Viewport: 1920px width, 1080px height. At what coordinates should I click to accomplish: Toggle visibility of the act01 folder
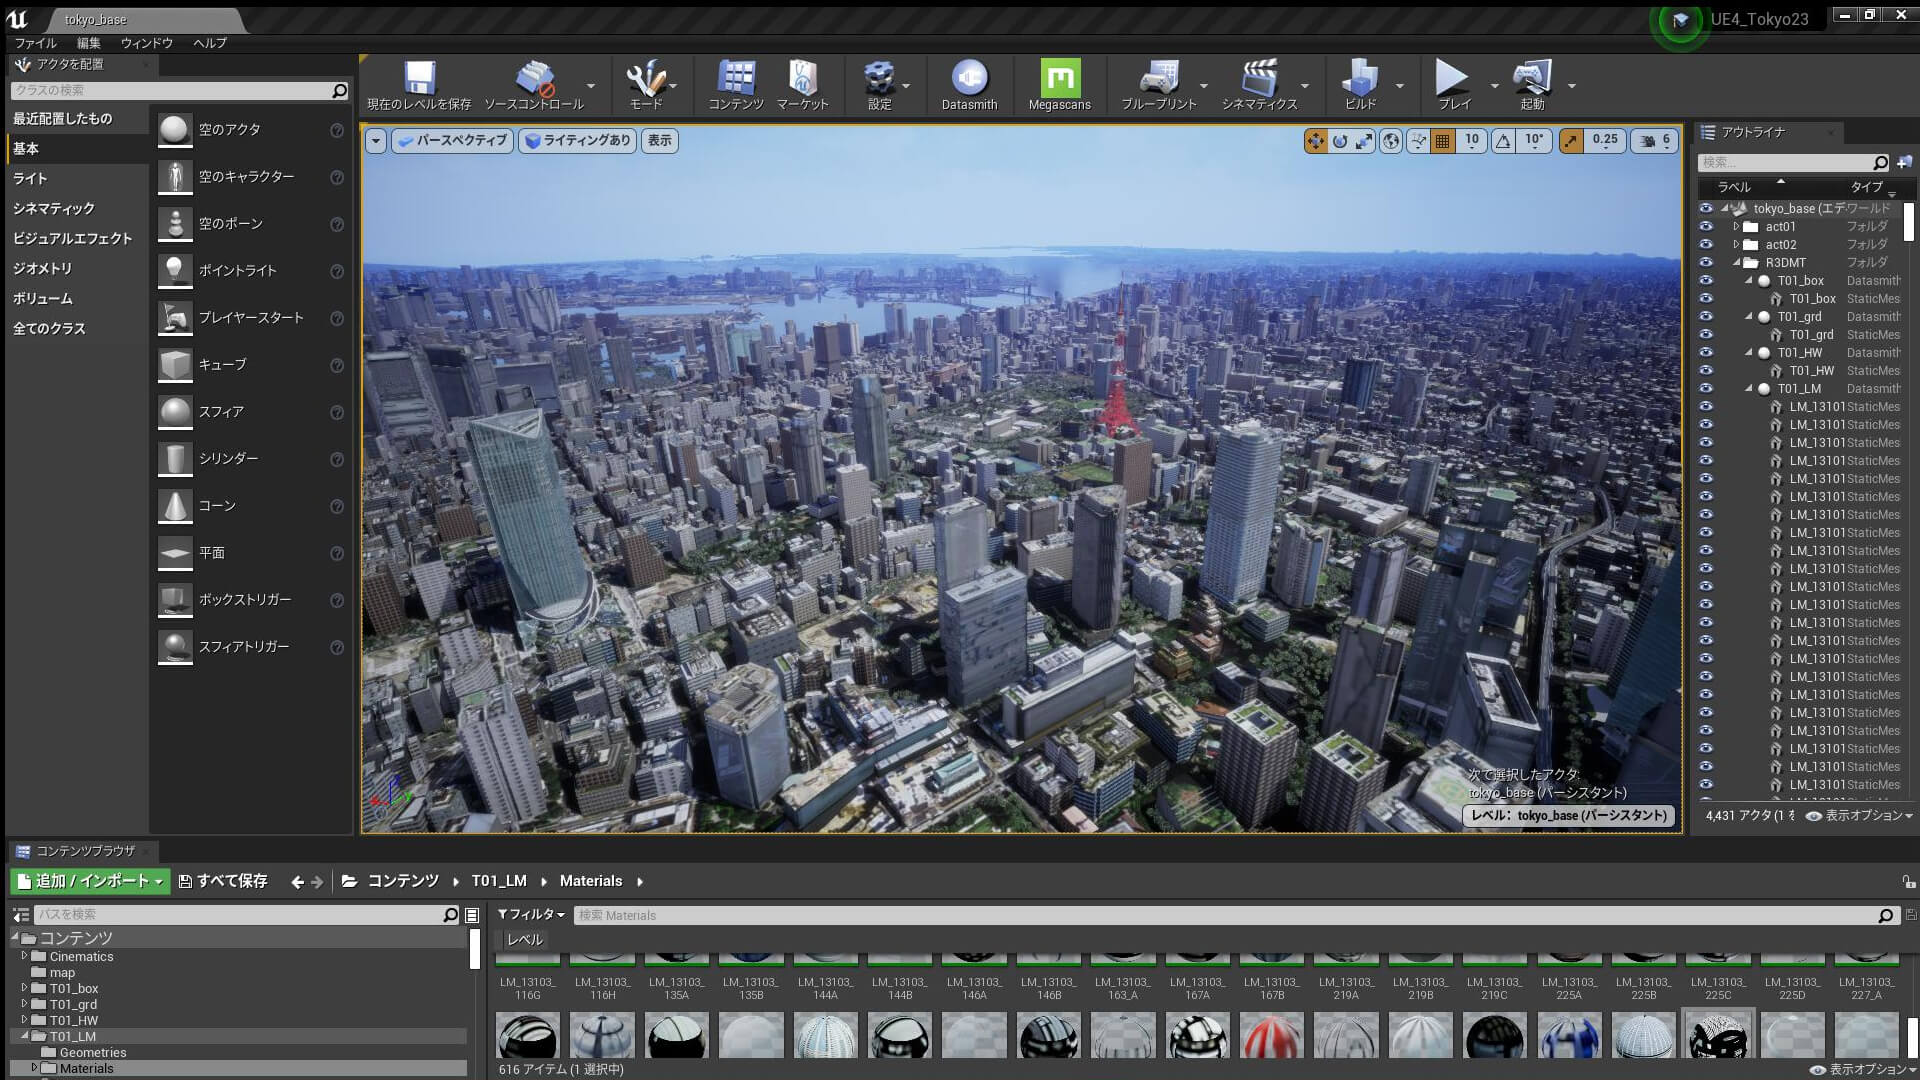coord(1705,227)
